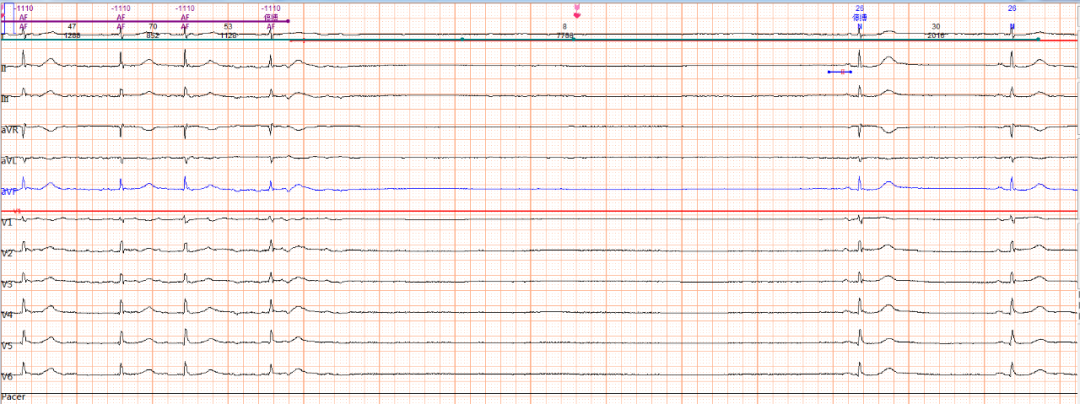
Task: Click the V4 lead label
Action: click(x=7, y=315)
